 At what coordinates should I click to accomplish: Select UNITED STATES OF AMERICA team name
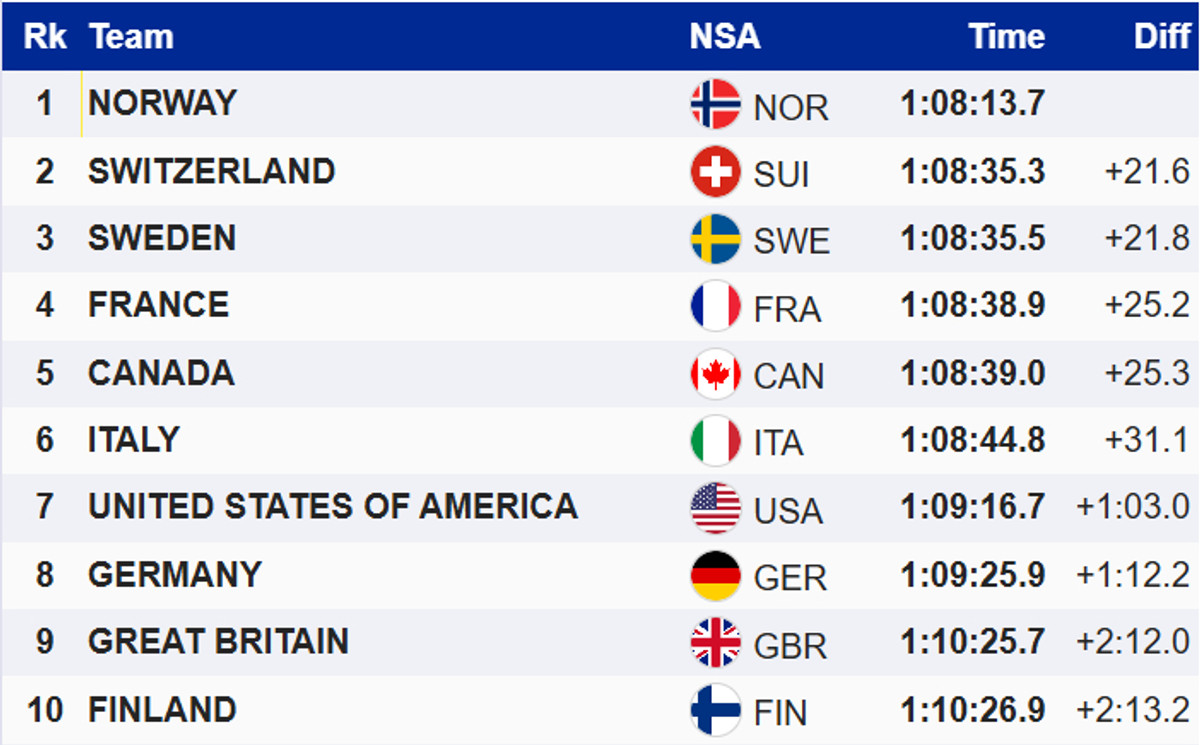[x=332, y=506]
